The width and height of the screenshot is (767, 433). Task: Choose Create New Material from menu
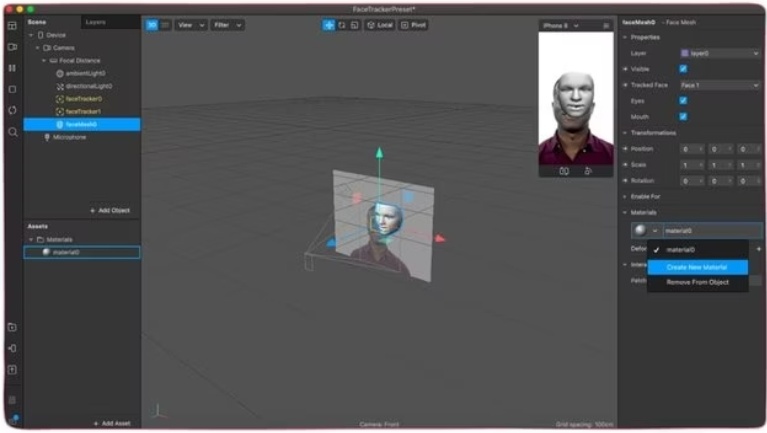[x=696, y=267]
